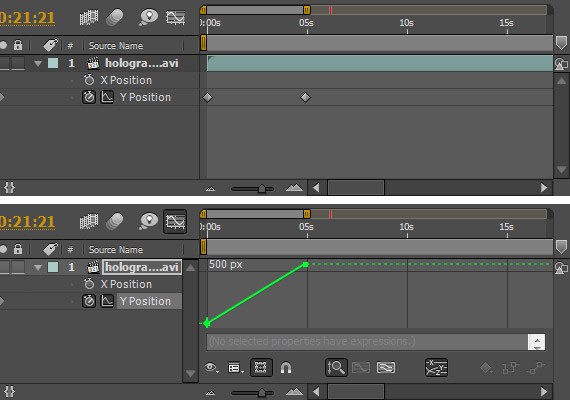Enable X Position stopwatch in lower panel
The height and width of the screenshot is (400, 570).
(x=89, y=284)
